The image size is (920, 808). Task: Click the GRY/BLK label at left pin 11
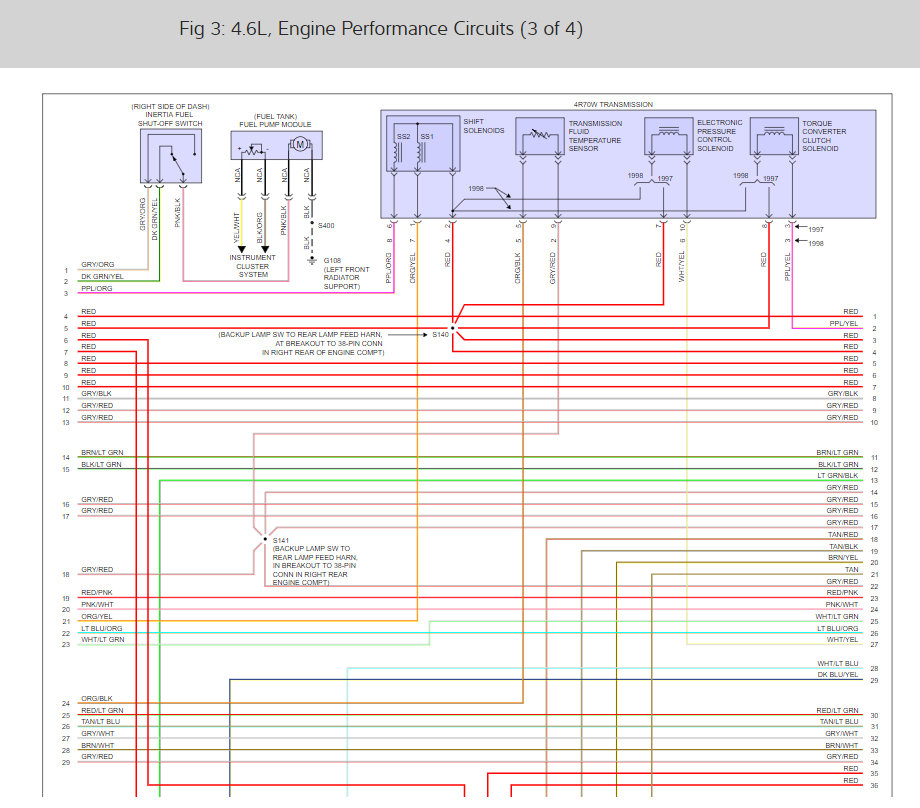96,394
